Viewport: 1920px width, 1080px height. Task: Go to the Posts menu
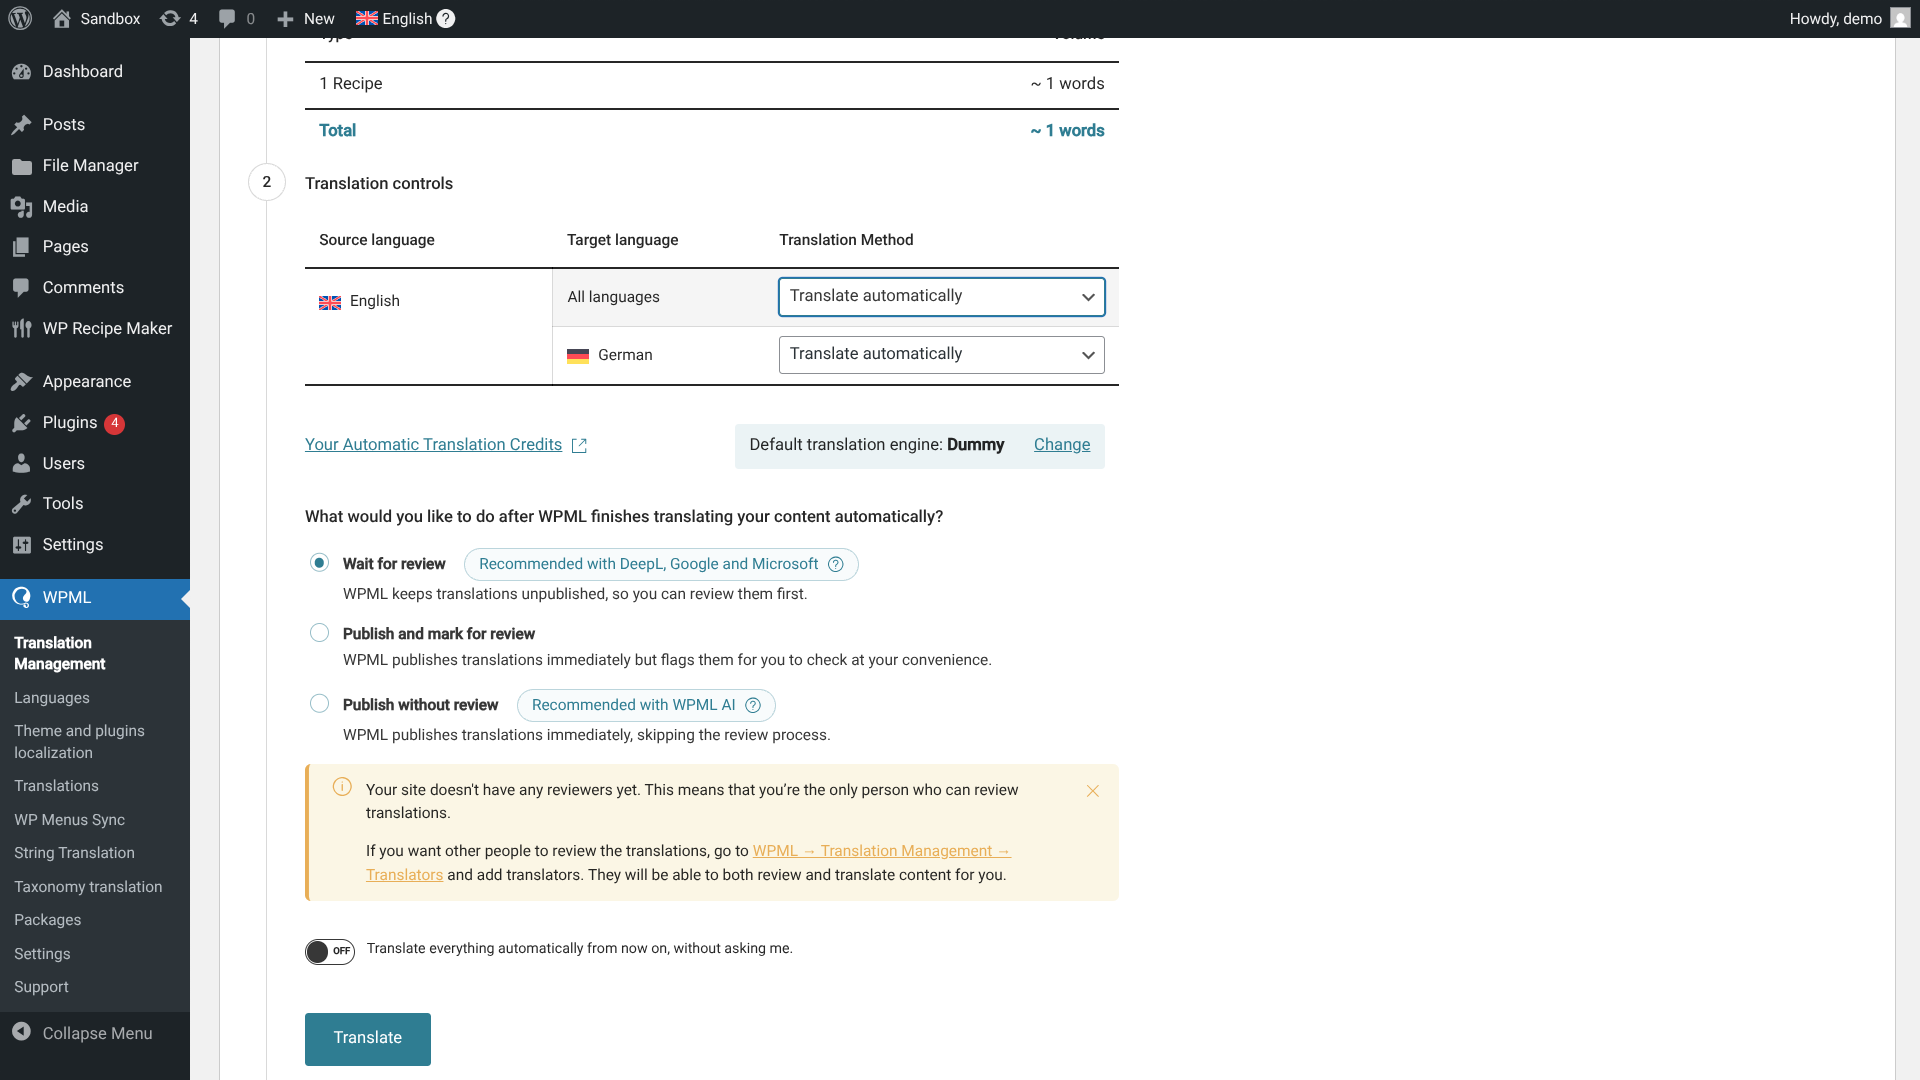point(95,125)
